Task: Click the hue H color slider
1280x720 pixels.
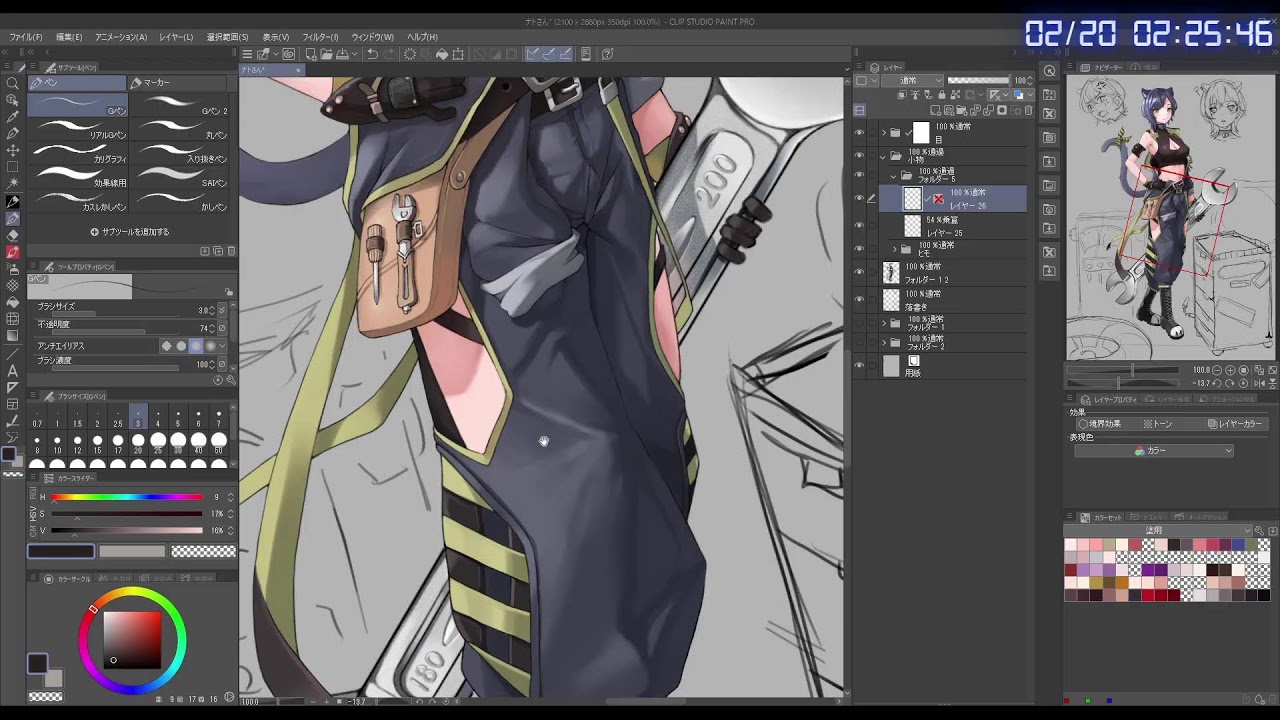Action: click(x=126, y=497)
